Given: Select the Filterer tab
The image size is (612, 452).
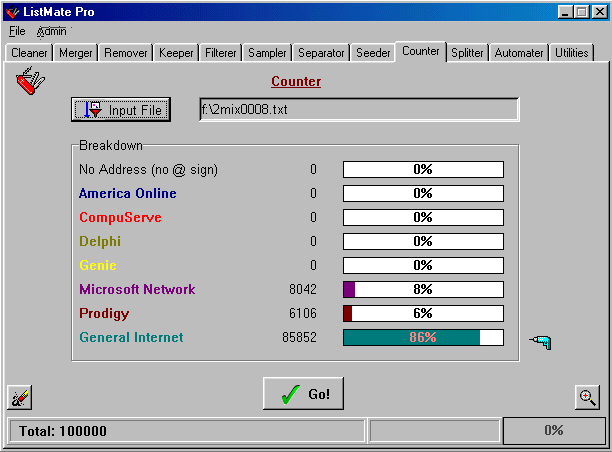Looking at the screenshot, I should pyautogui.click(x=221, y=53).
